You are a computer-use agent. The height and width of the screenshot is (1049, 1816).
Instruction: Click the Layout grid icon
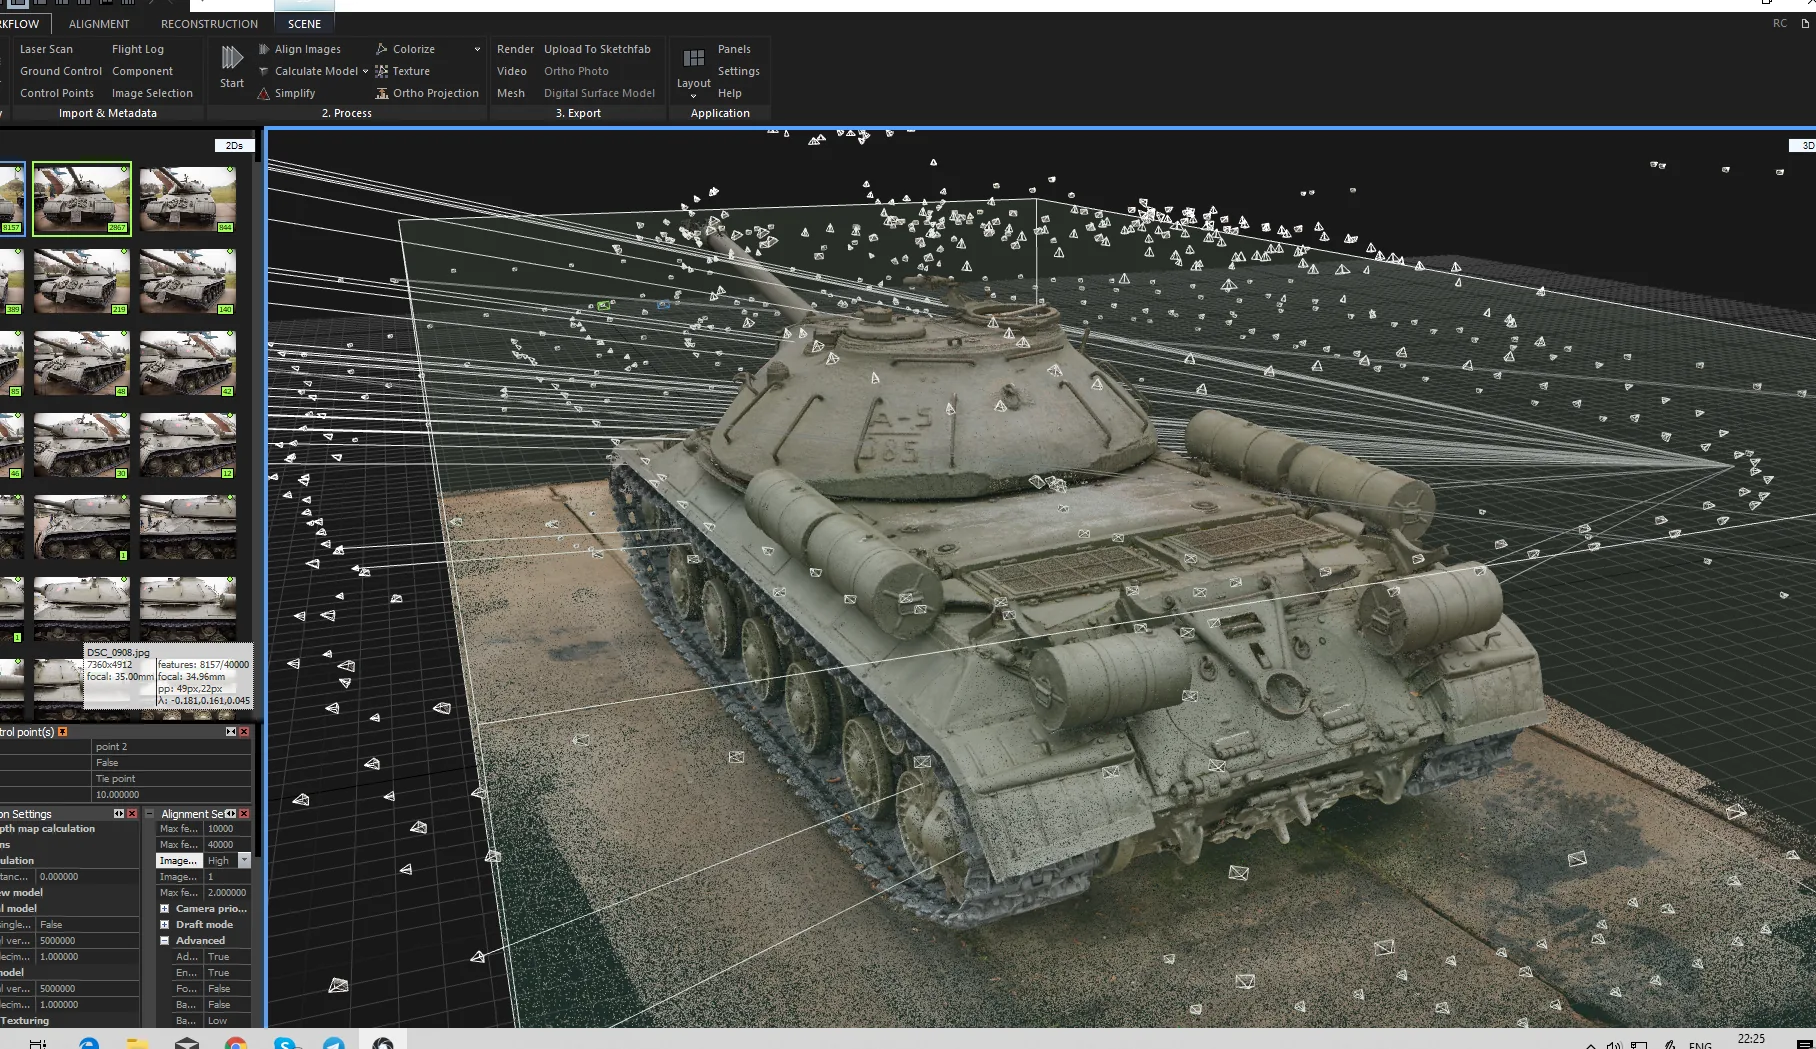click(694, 59)
